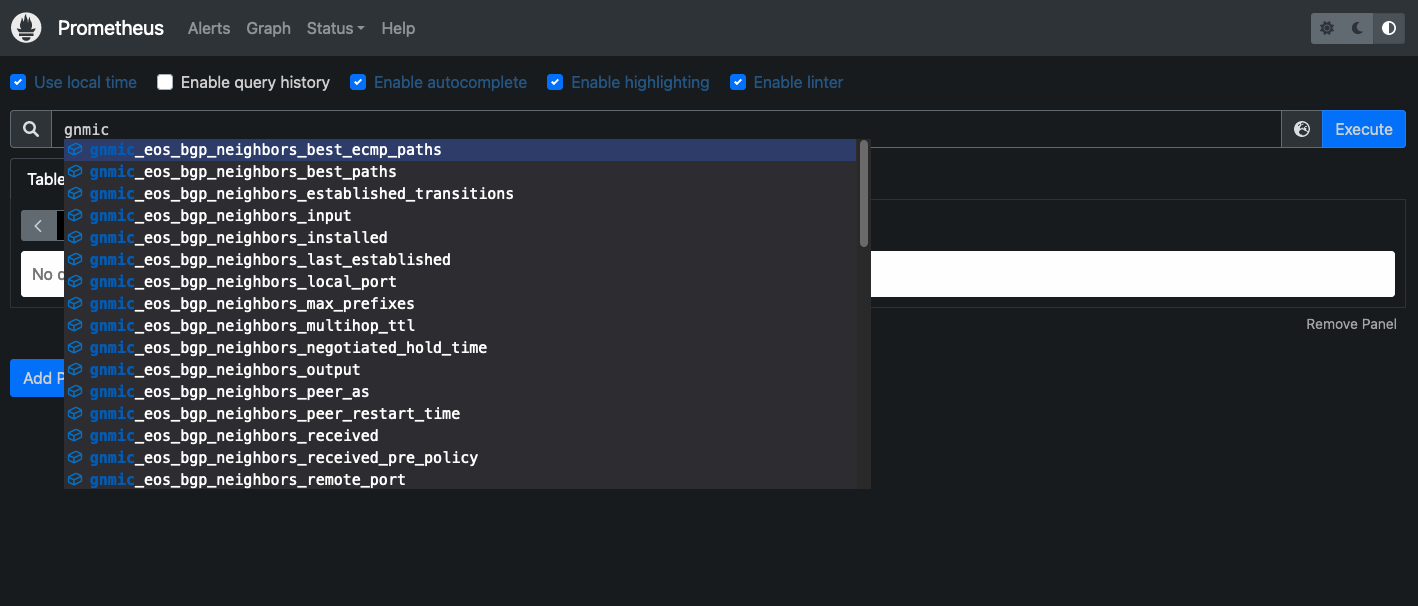This screenshot has width=1418, height=606.
Task: Pick gnmic_eos_bgp_neighbors_established_transitions entry
Action: (461, 194)
